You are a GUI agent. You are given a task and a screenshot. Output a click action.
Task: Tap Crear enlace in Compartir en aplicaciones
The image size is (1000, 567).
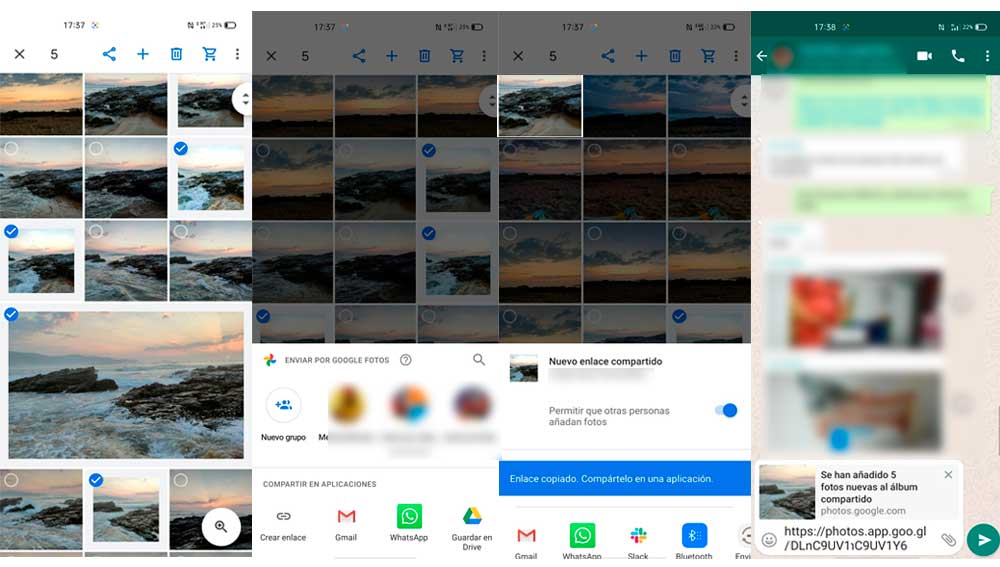[283, 525]
